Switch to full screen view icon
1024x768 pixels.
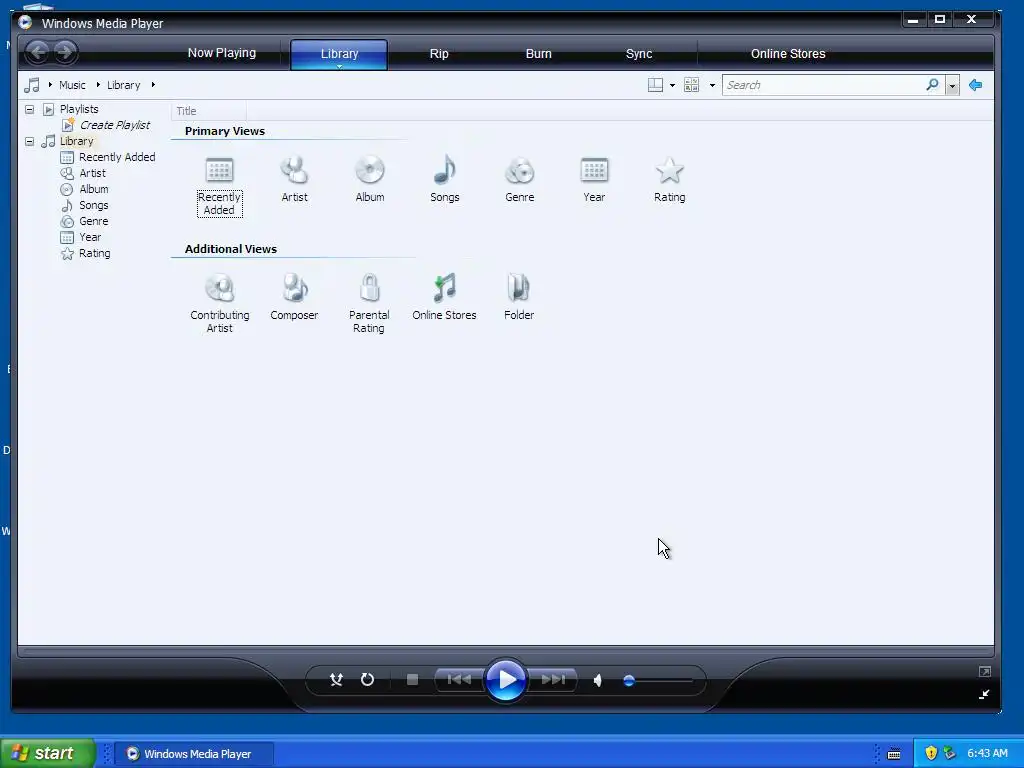click(x=984, y=671)
